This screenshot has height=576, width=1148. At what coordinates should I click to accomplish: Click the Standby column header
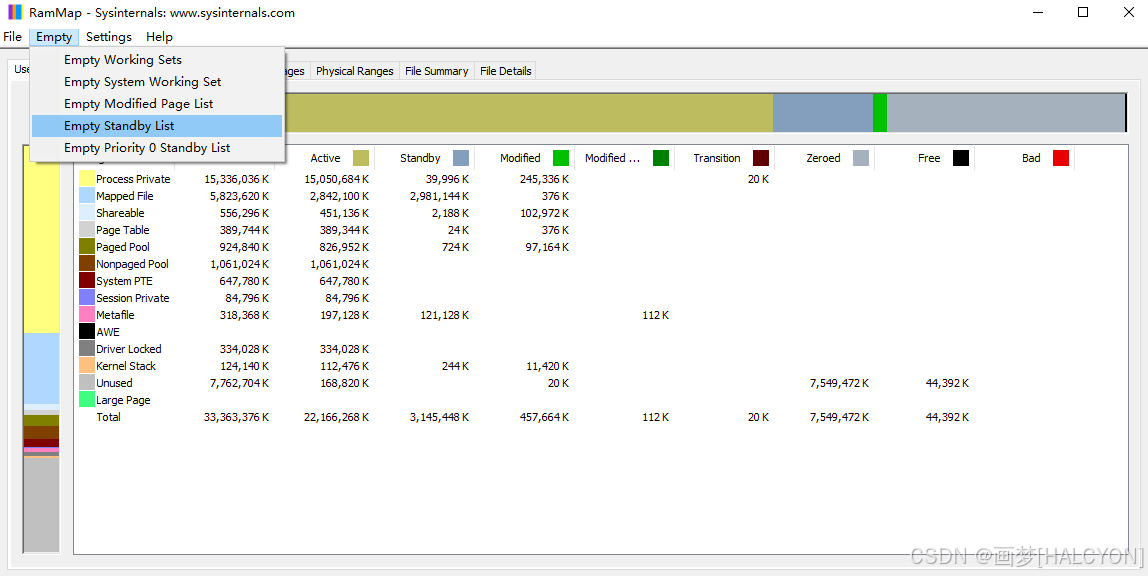(x=424, y=158)
